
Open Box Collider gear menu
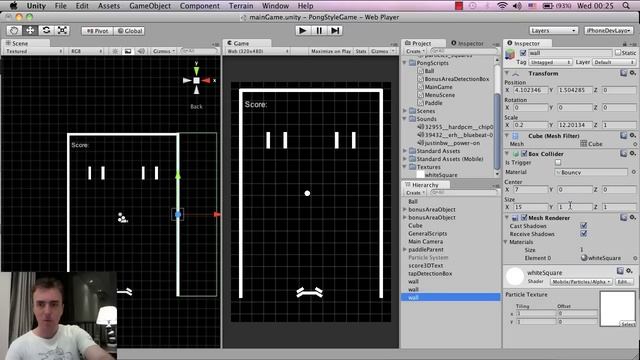point(632,153)
